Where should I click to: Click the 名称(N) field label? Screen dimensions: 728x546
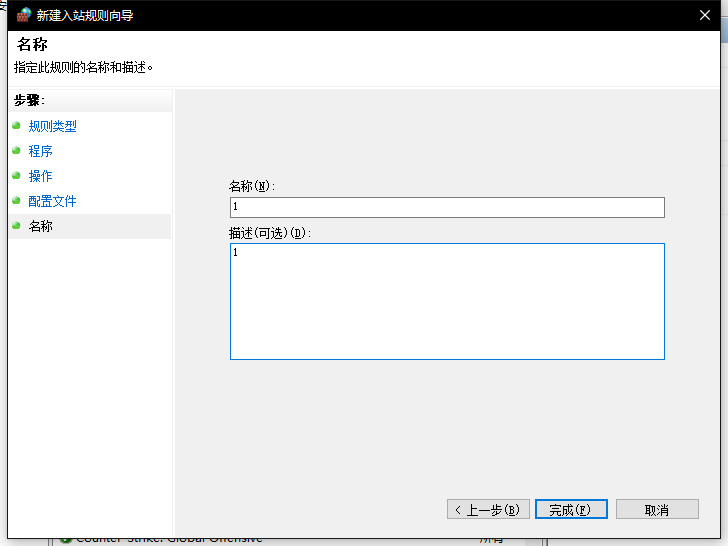pos(251,186)
